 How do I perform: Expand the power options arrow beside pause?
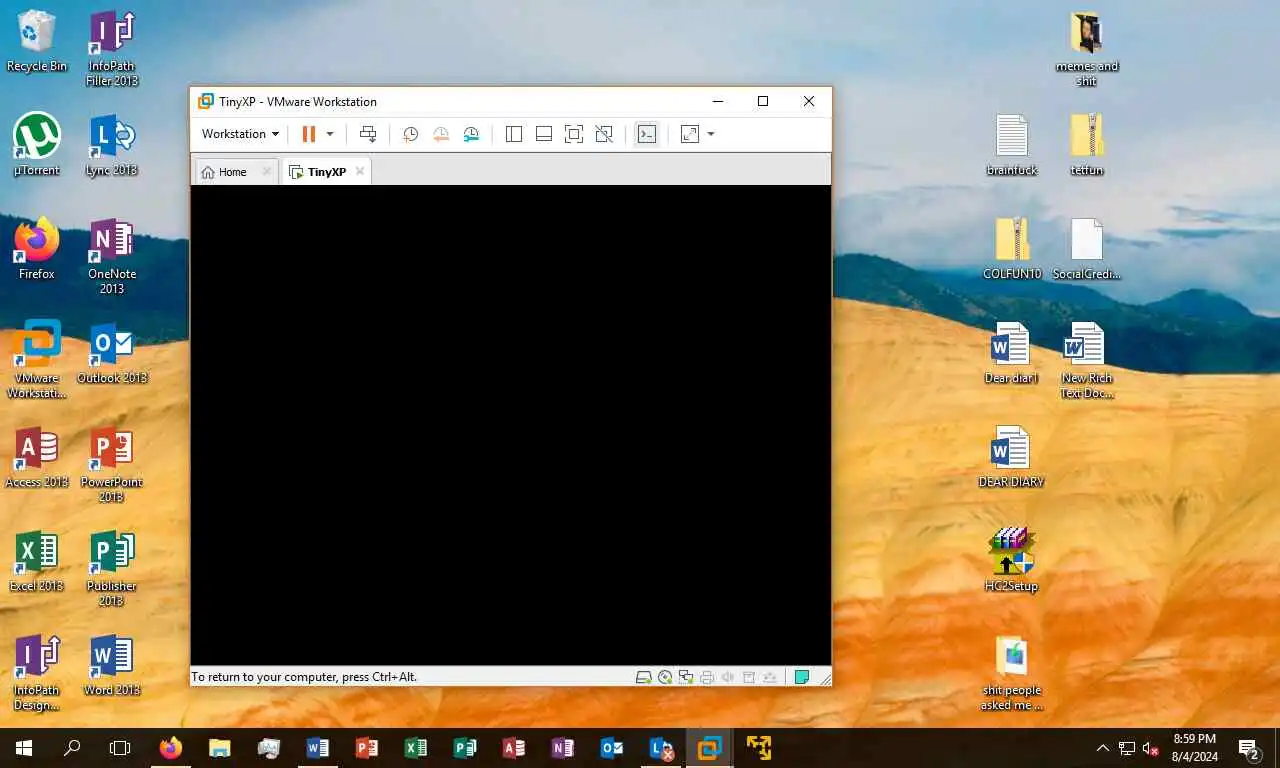click(x=330, y=134)
